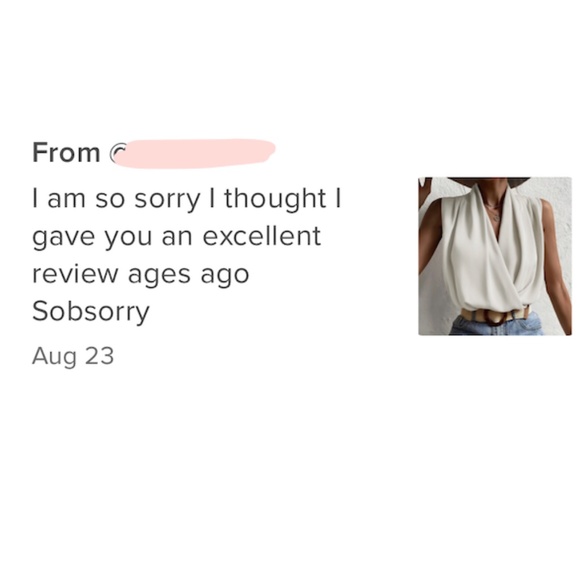Select the 'From' label
Image resolution: width=580 pixels, height=580 pixels.
66,152
